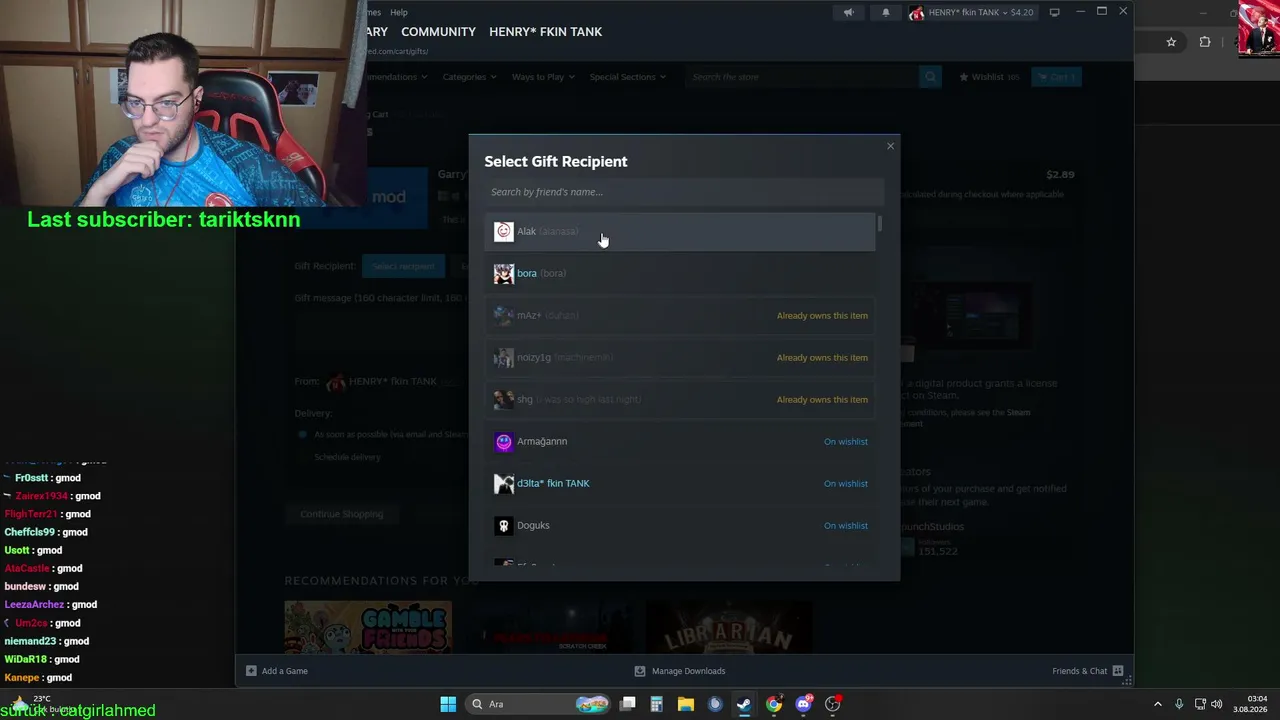Click Continue Shopping button
The width and height of the screenshot is (1280, 720).
point(341,514)
